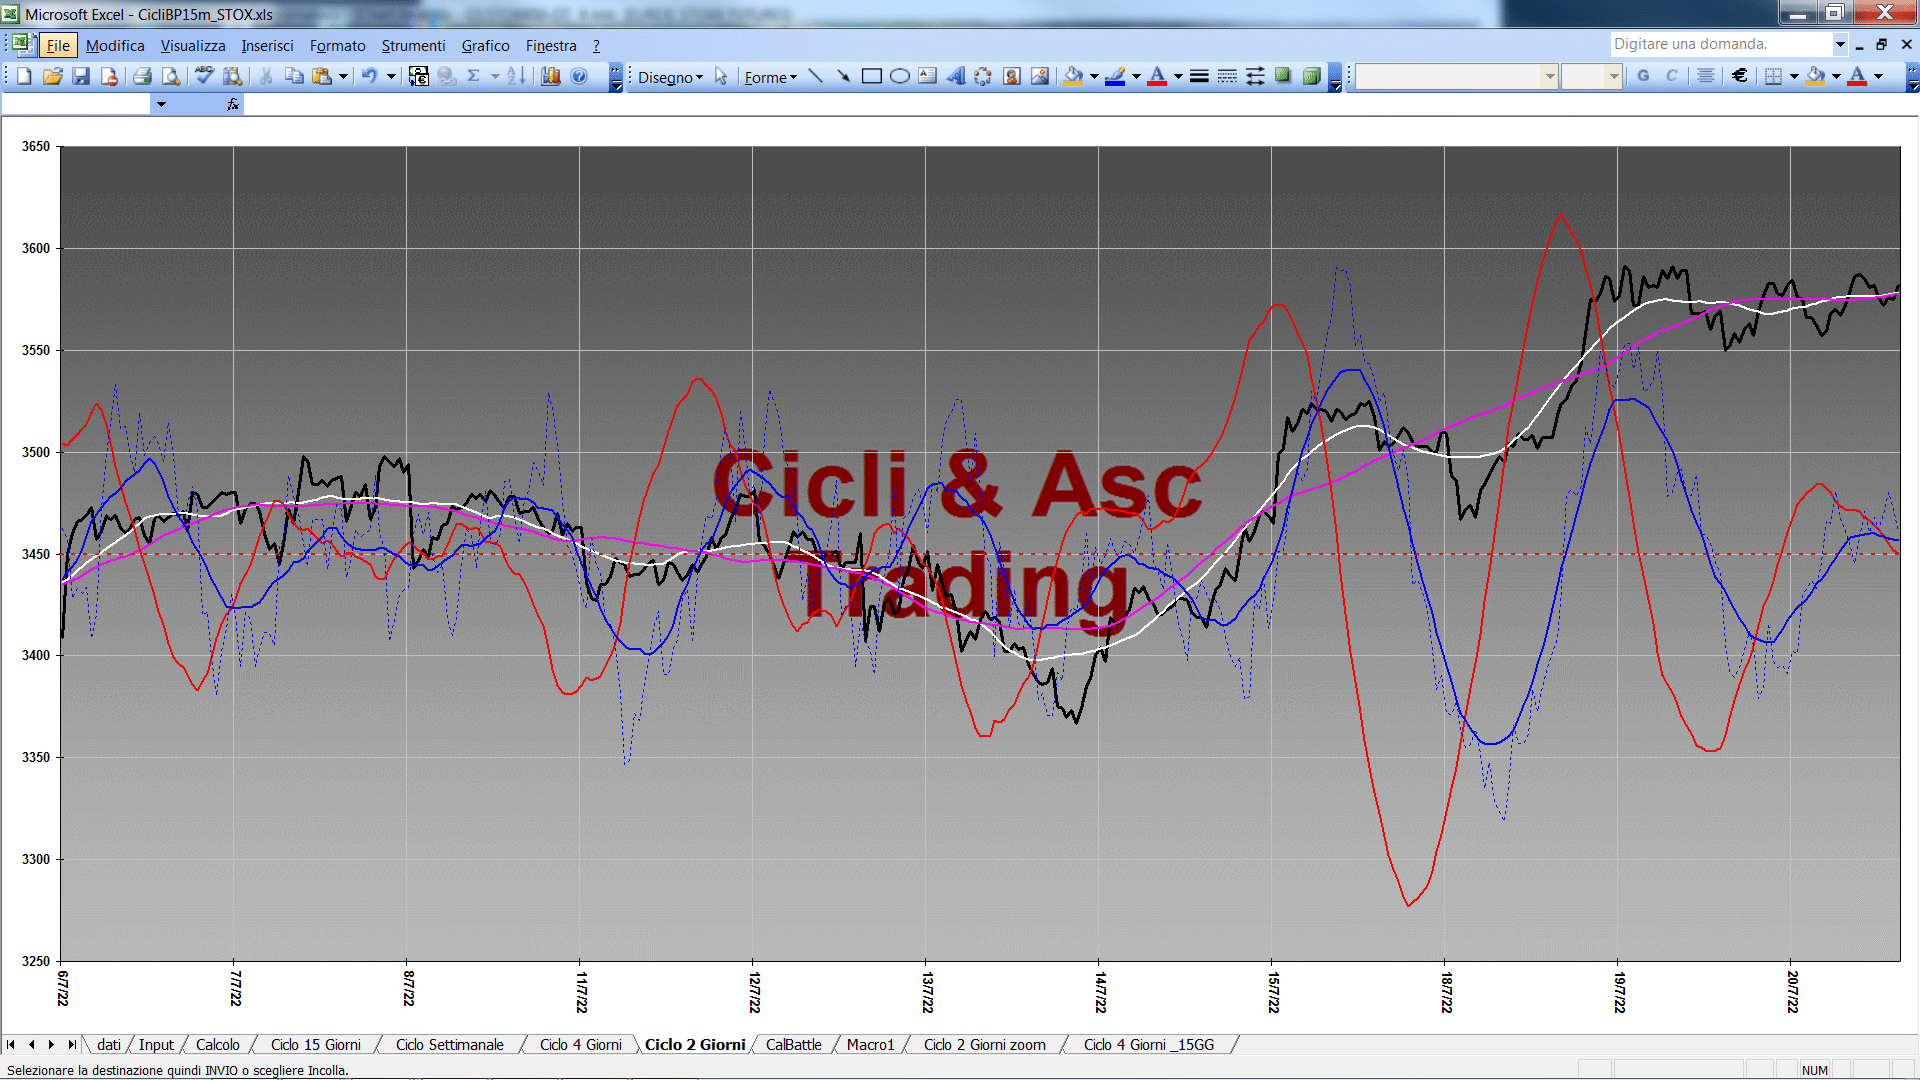Go to the first sheet tab
1920x1080 pixels.
[x=11, y=1044]
